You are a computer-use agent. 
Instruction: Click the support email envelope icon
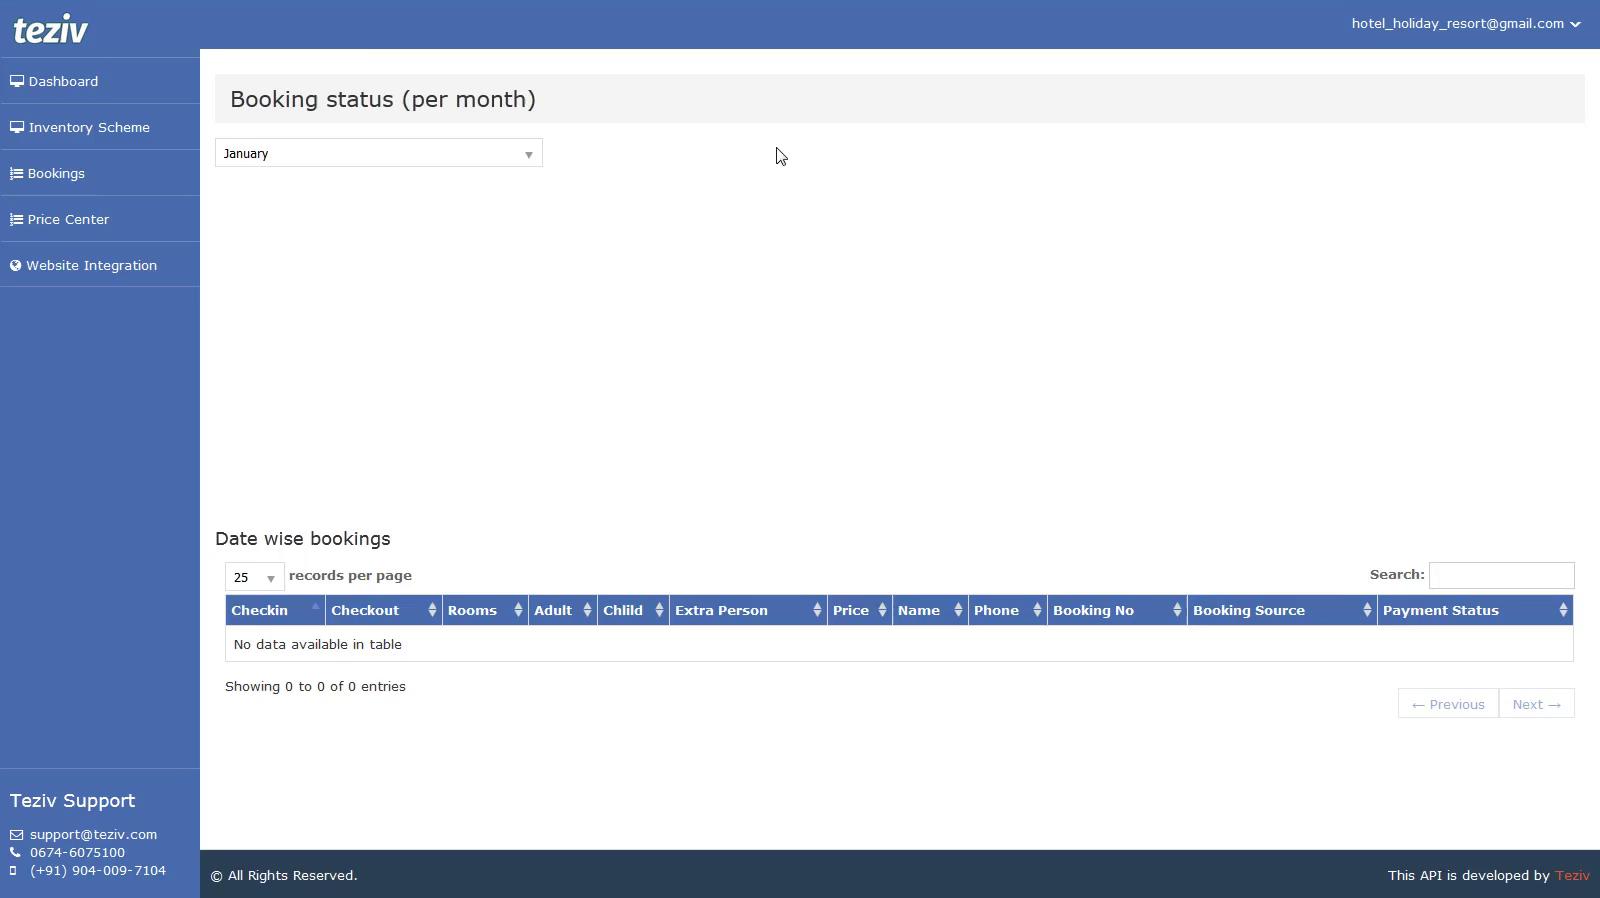[x=16, y=835]
